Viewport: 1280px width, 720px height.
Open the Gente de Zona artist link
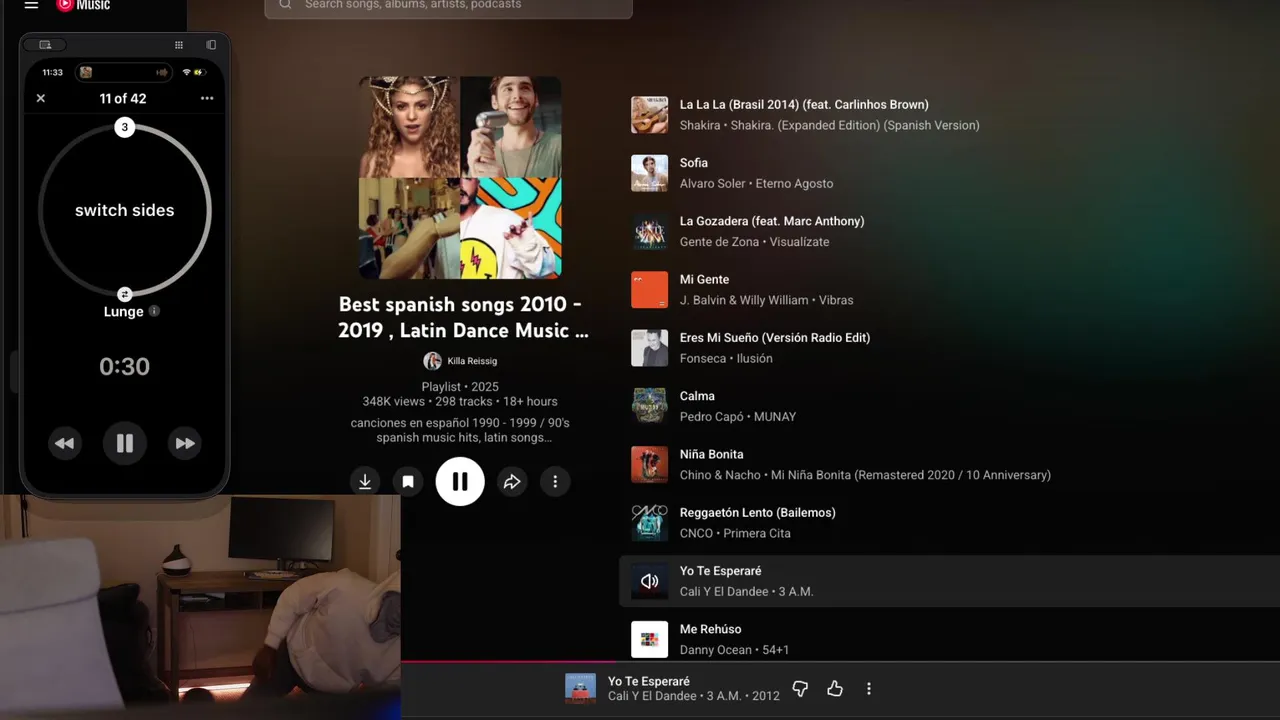point(720,242)
